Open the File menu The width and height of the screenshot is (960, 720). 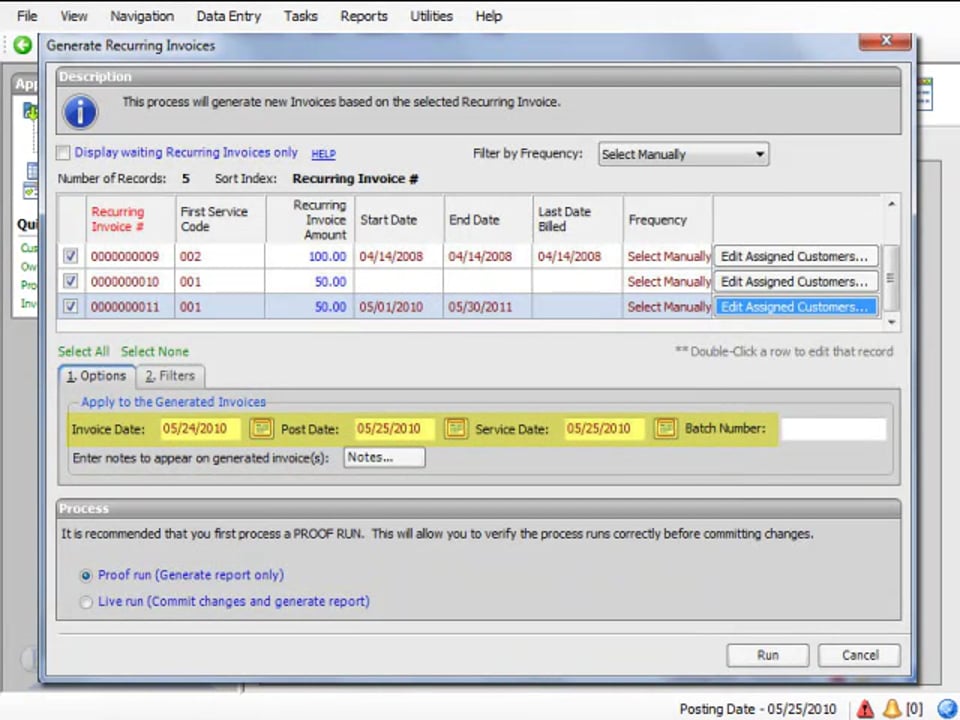click(27, 16)
